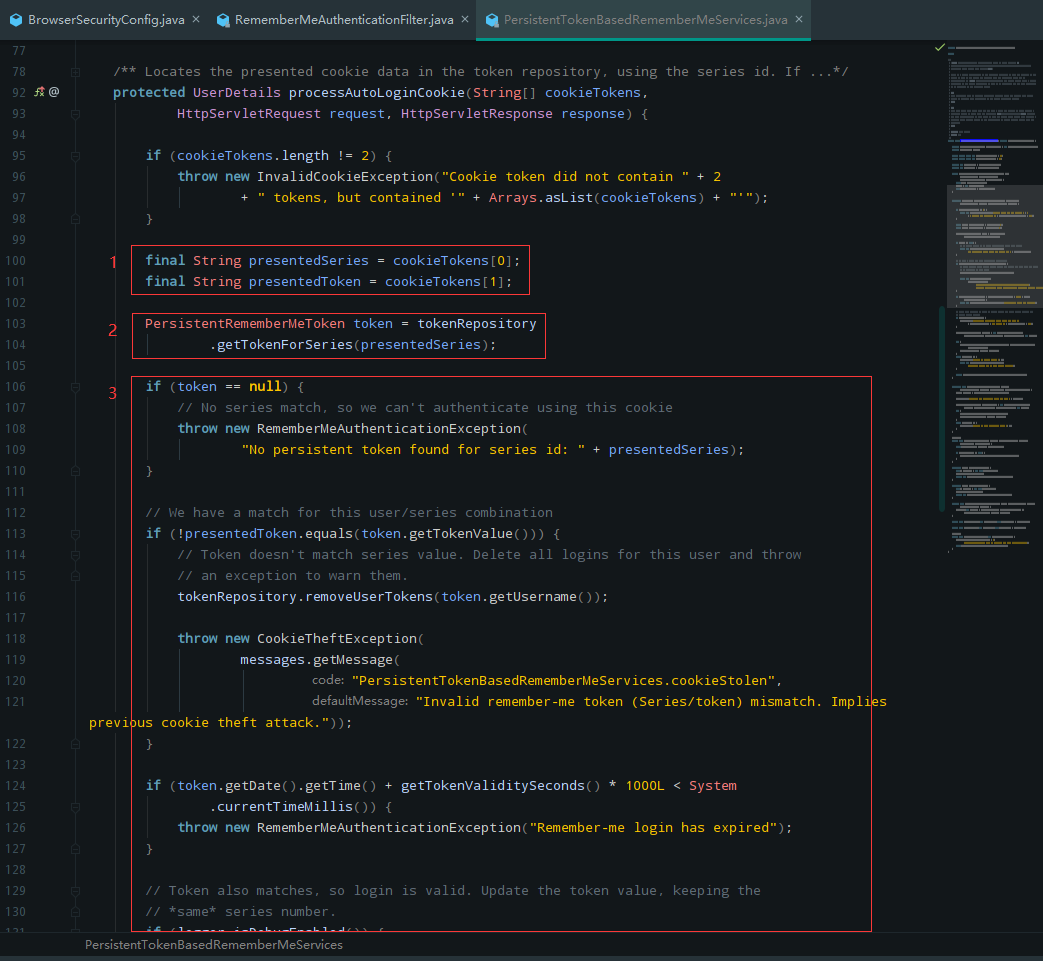Viewport: 1043px width, 961px height.
Task: Switch to the BrowserSecurityConfig.java tab
Action: (105, 20)
